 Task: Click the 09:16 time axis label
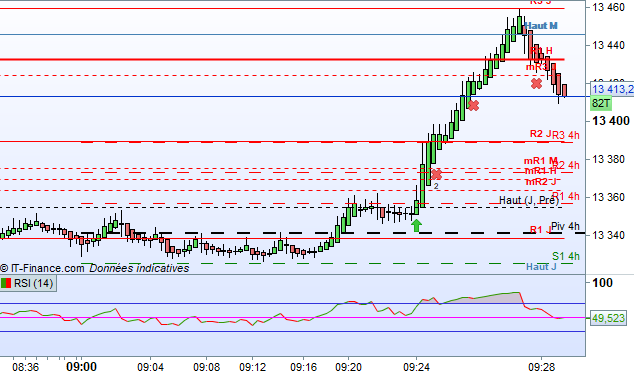click(x=304, y=367)
